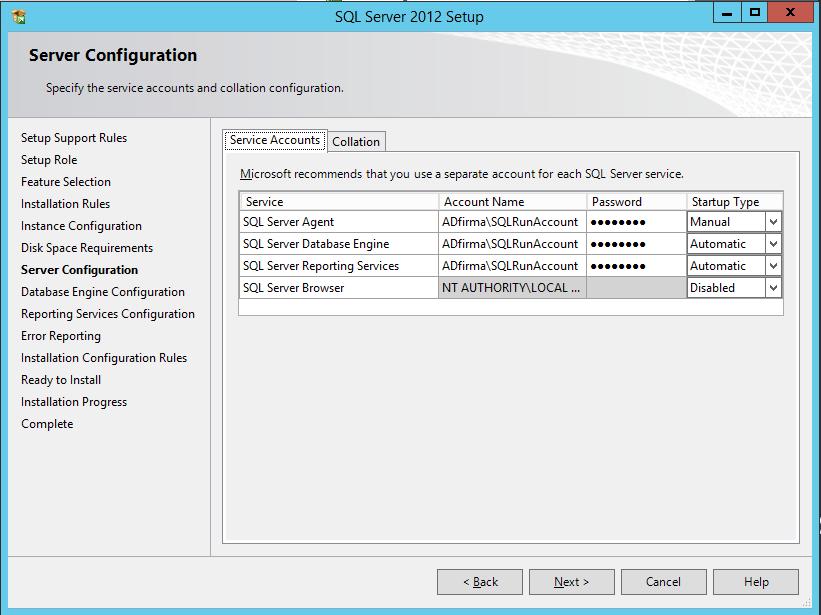Click Setup Support Rules step in sidebar

(74, 138)
